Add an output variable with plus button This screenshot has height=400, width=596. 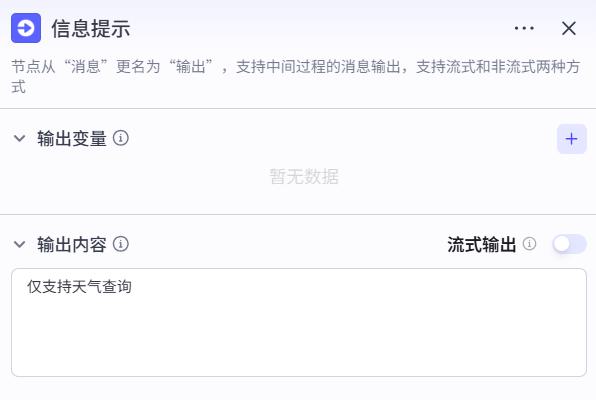[572, 139]
